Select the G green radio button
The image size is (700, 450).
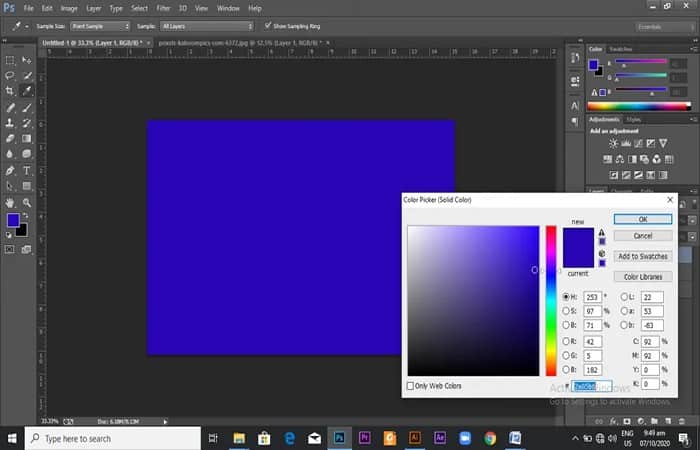point(566,355)
